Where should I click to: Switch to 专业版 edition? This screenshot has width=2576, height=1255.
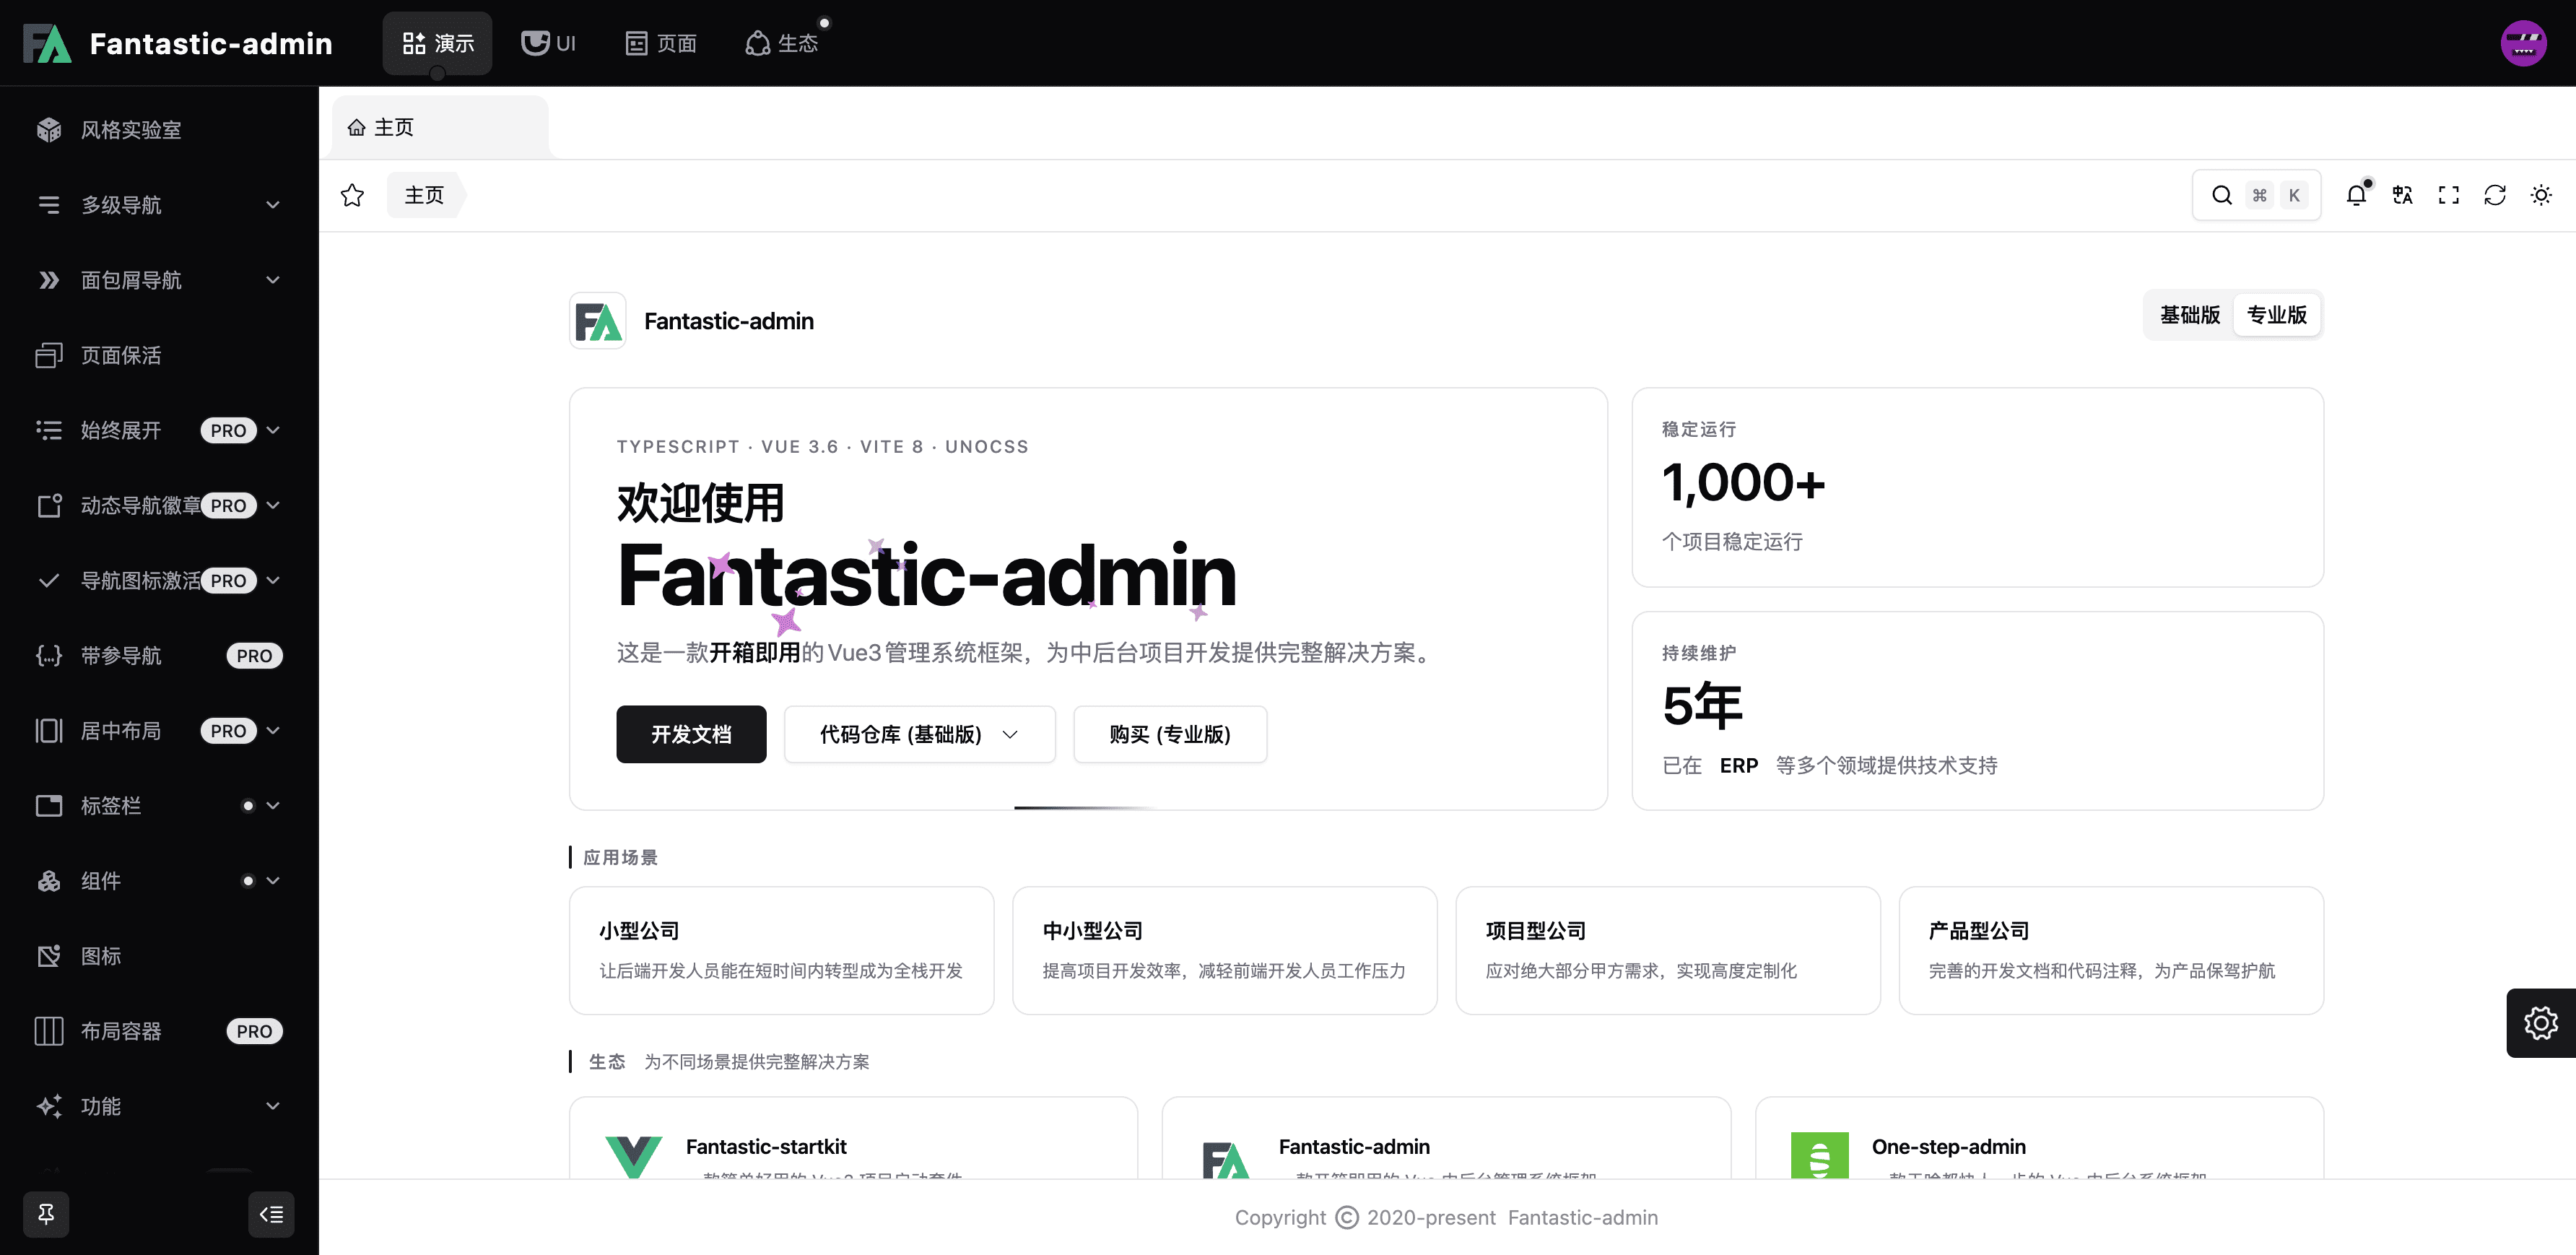click(x=2276, y=315)
